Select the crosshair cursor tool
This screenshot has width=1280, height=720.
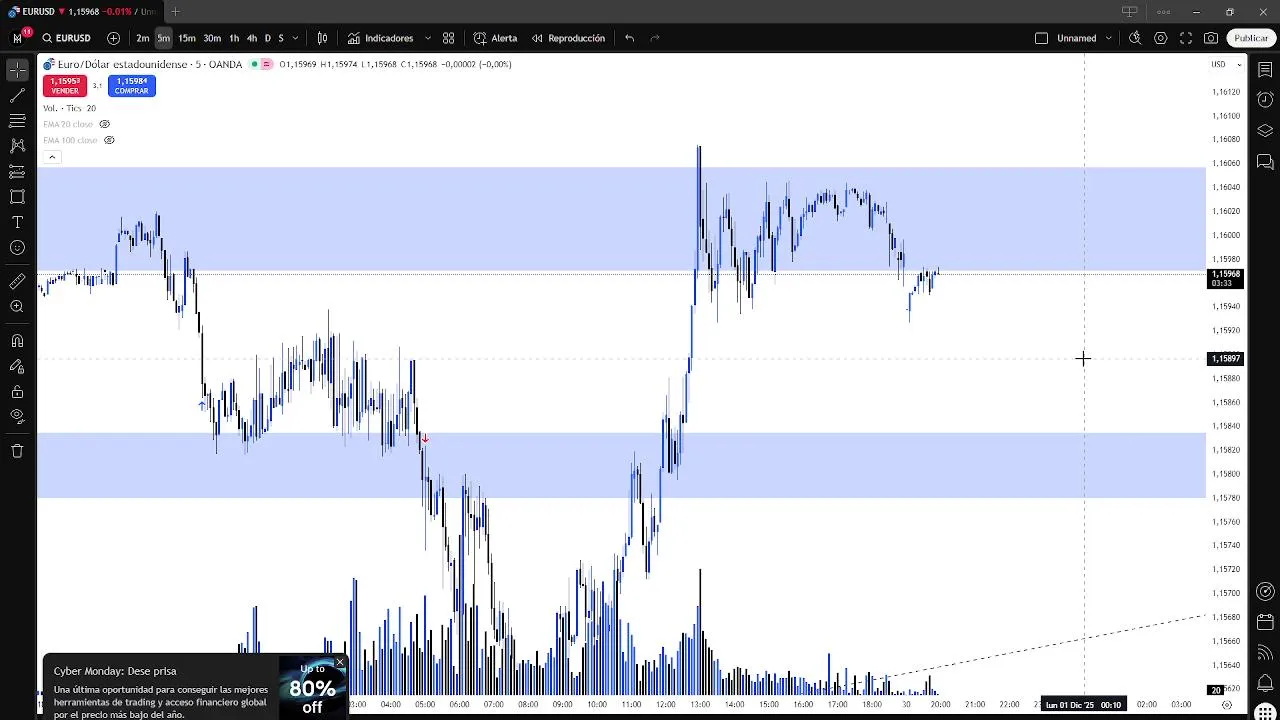[x=17, y=70]
